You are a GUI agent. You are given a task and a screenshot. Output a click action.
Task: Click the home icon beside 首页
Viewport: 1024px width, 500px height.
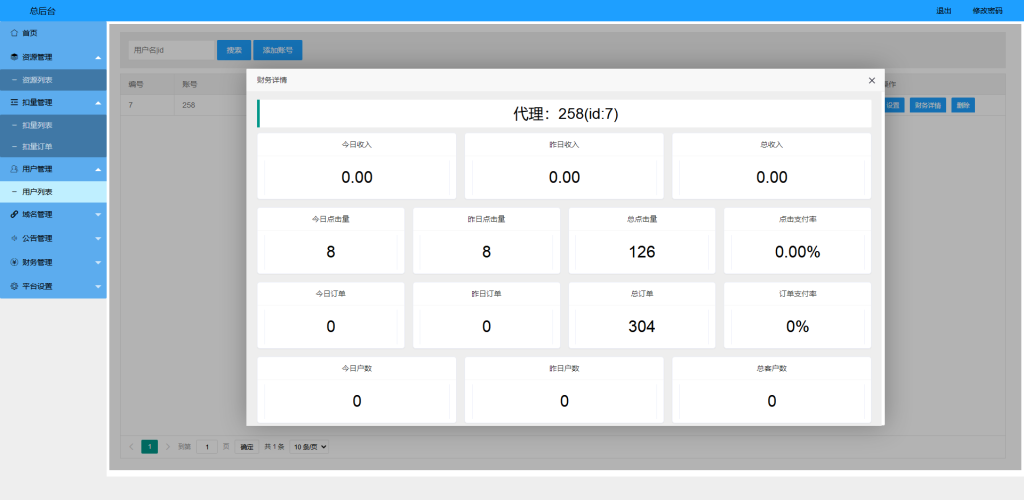[14, 33]
